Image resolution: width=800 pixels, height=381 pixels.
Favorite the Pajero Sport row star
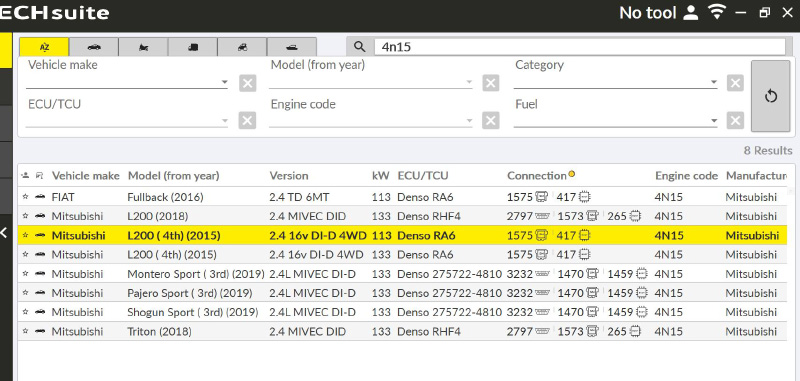click(25, 293)
